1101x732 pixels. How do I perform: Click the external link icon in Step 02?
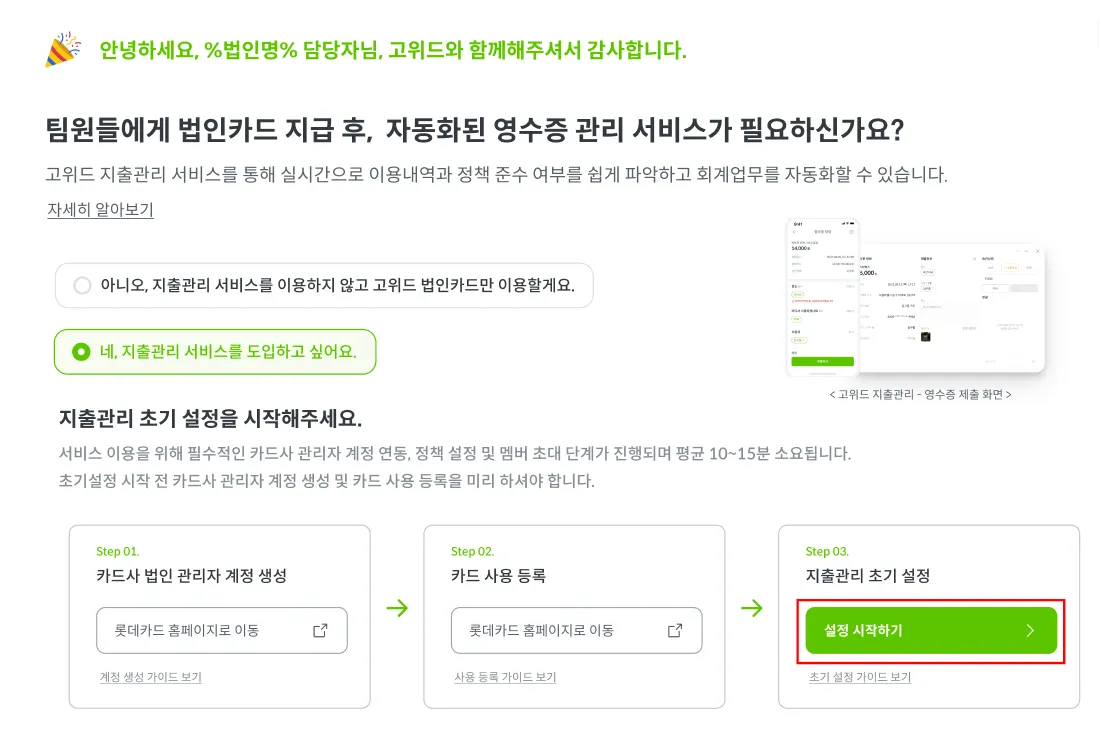pyautogui.click(x=675, y=630)
